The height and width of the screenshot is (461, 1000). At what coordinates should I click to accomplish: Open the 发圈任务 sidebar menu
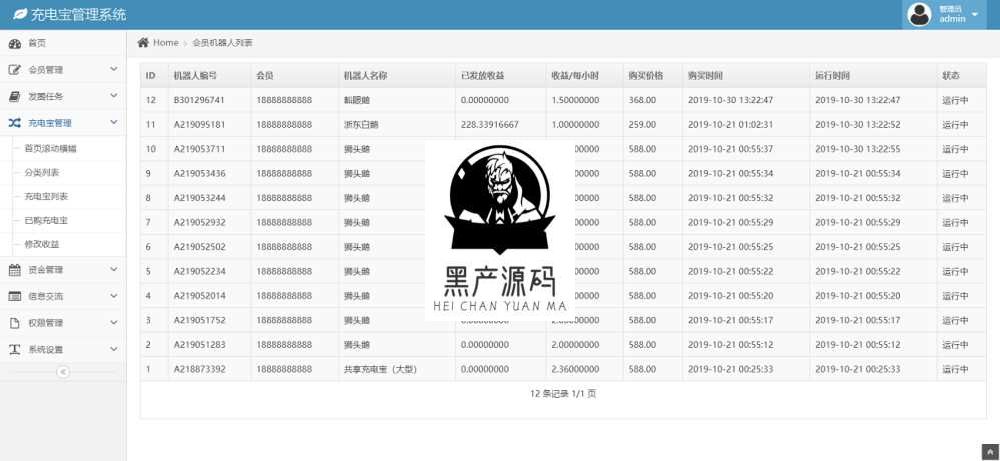click(63, 96)
